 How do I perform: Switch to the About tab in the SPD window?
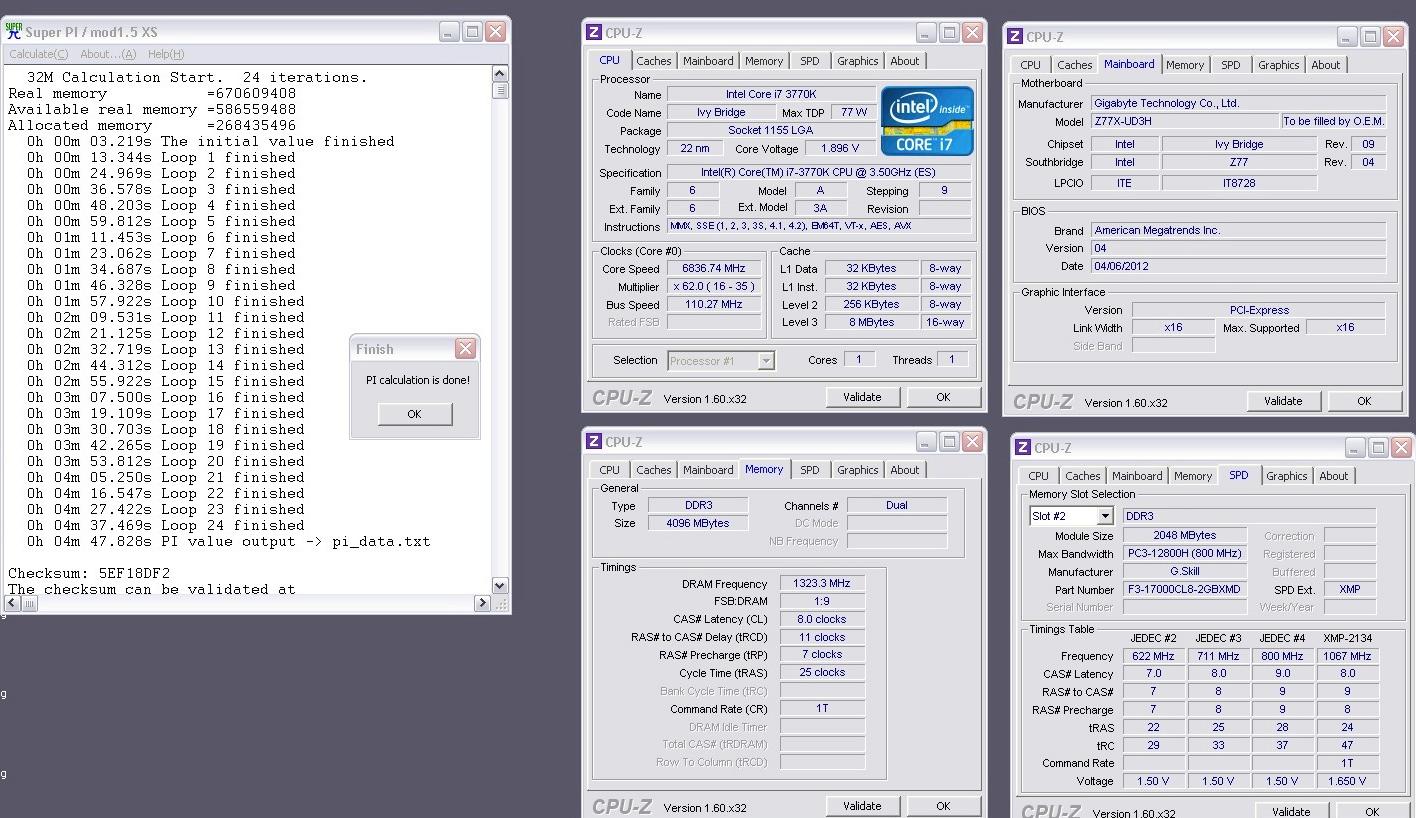1334,476
